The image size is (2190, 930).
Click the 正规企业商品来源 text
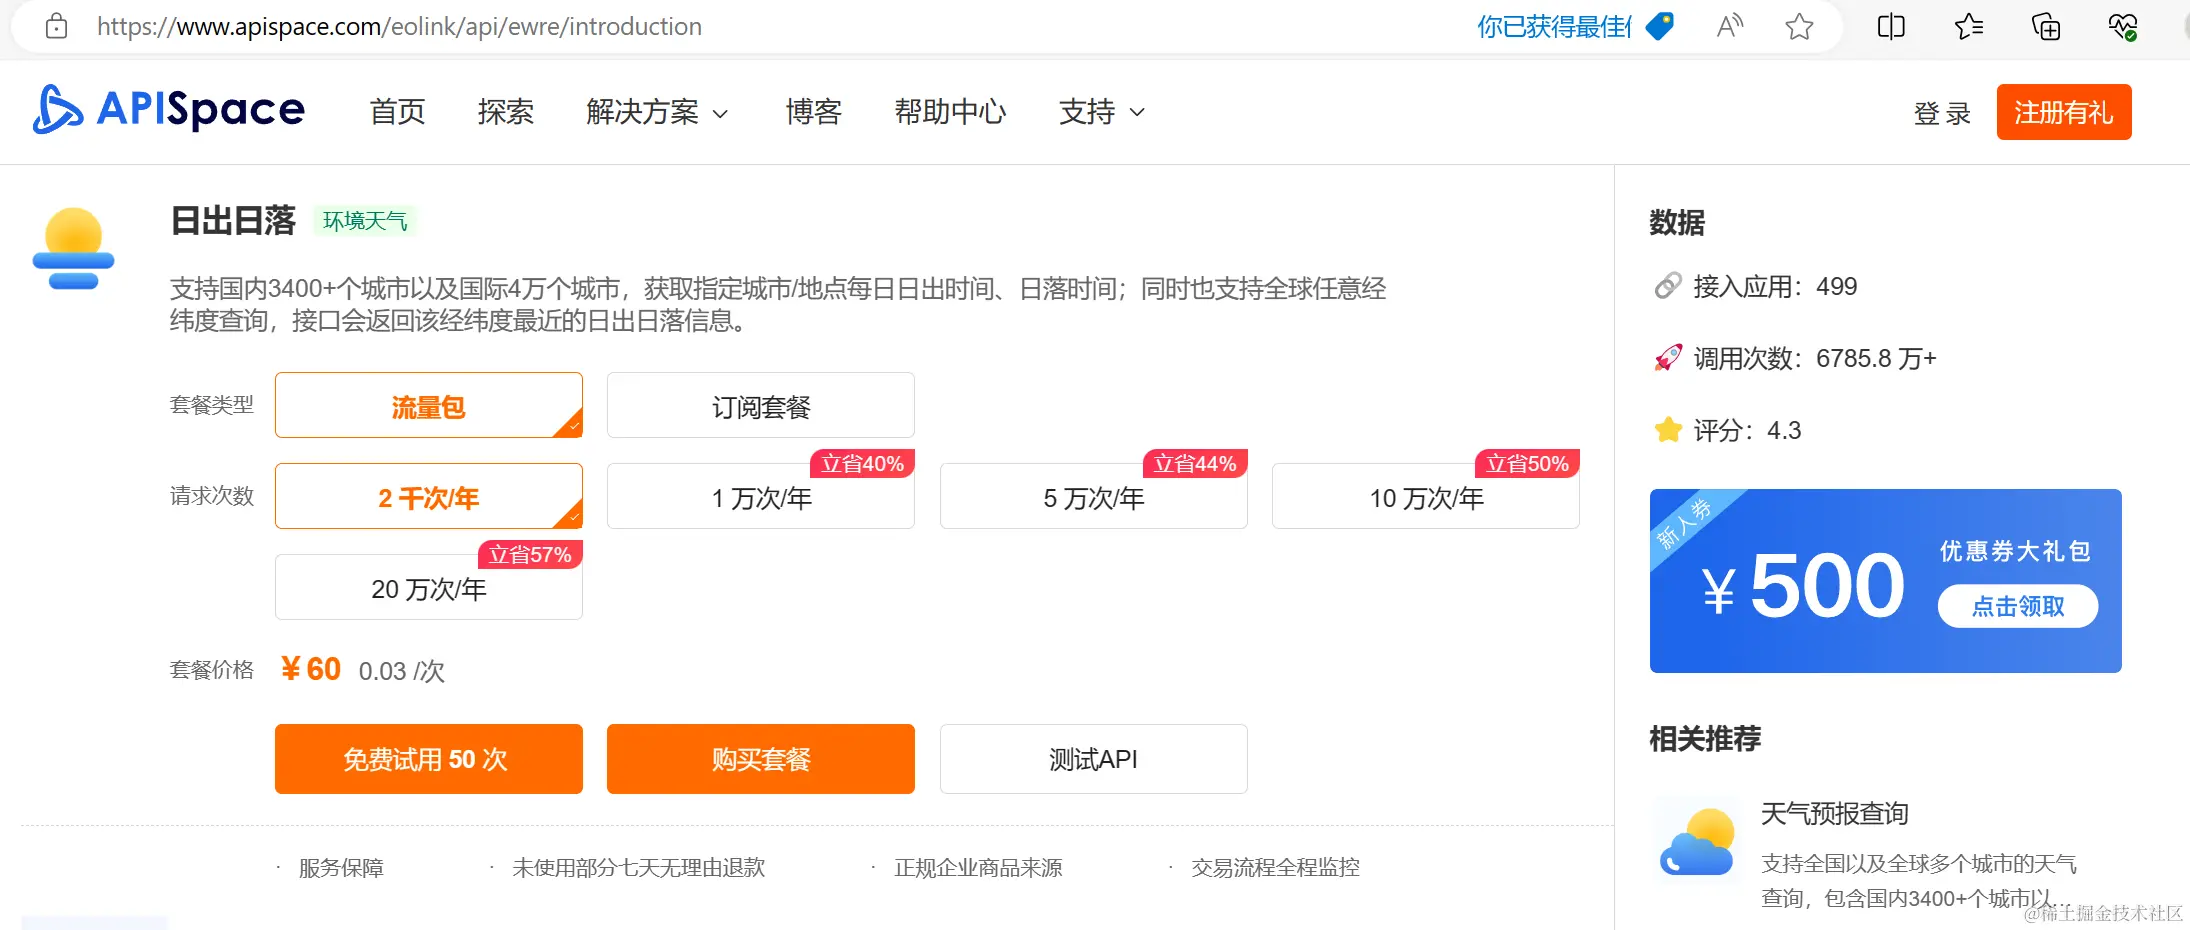978,867
